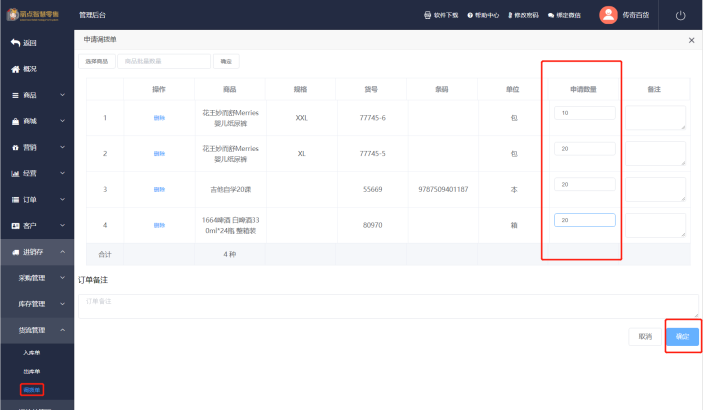Click the XXL spec cell

[x=301, y=118]
